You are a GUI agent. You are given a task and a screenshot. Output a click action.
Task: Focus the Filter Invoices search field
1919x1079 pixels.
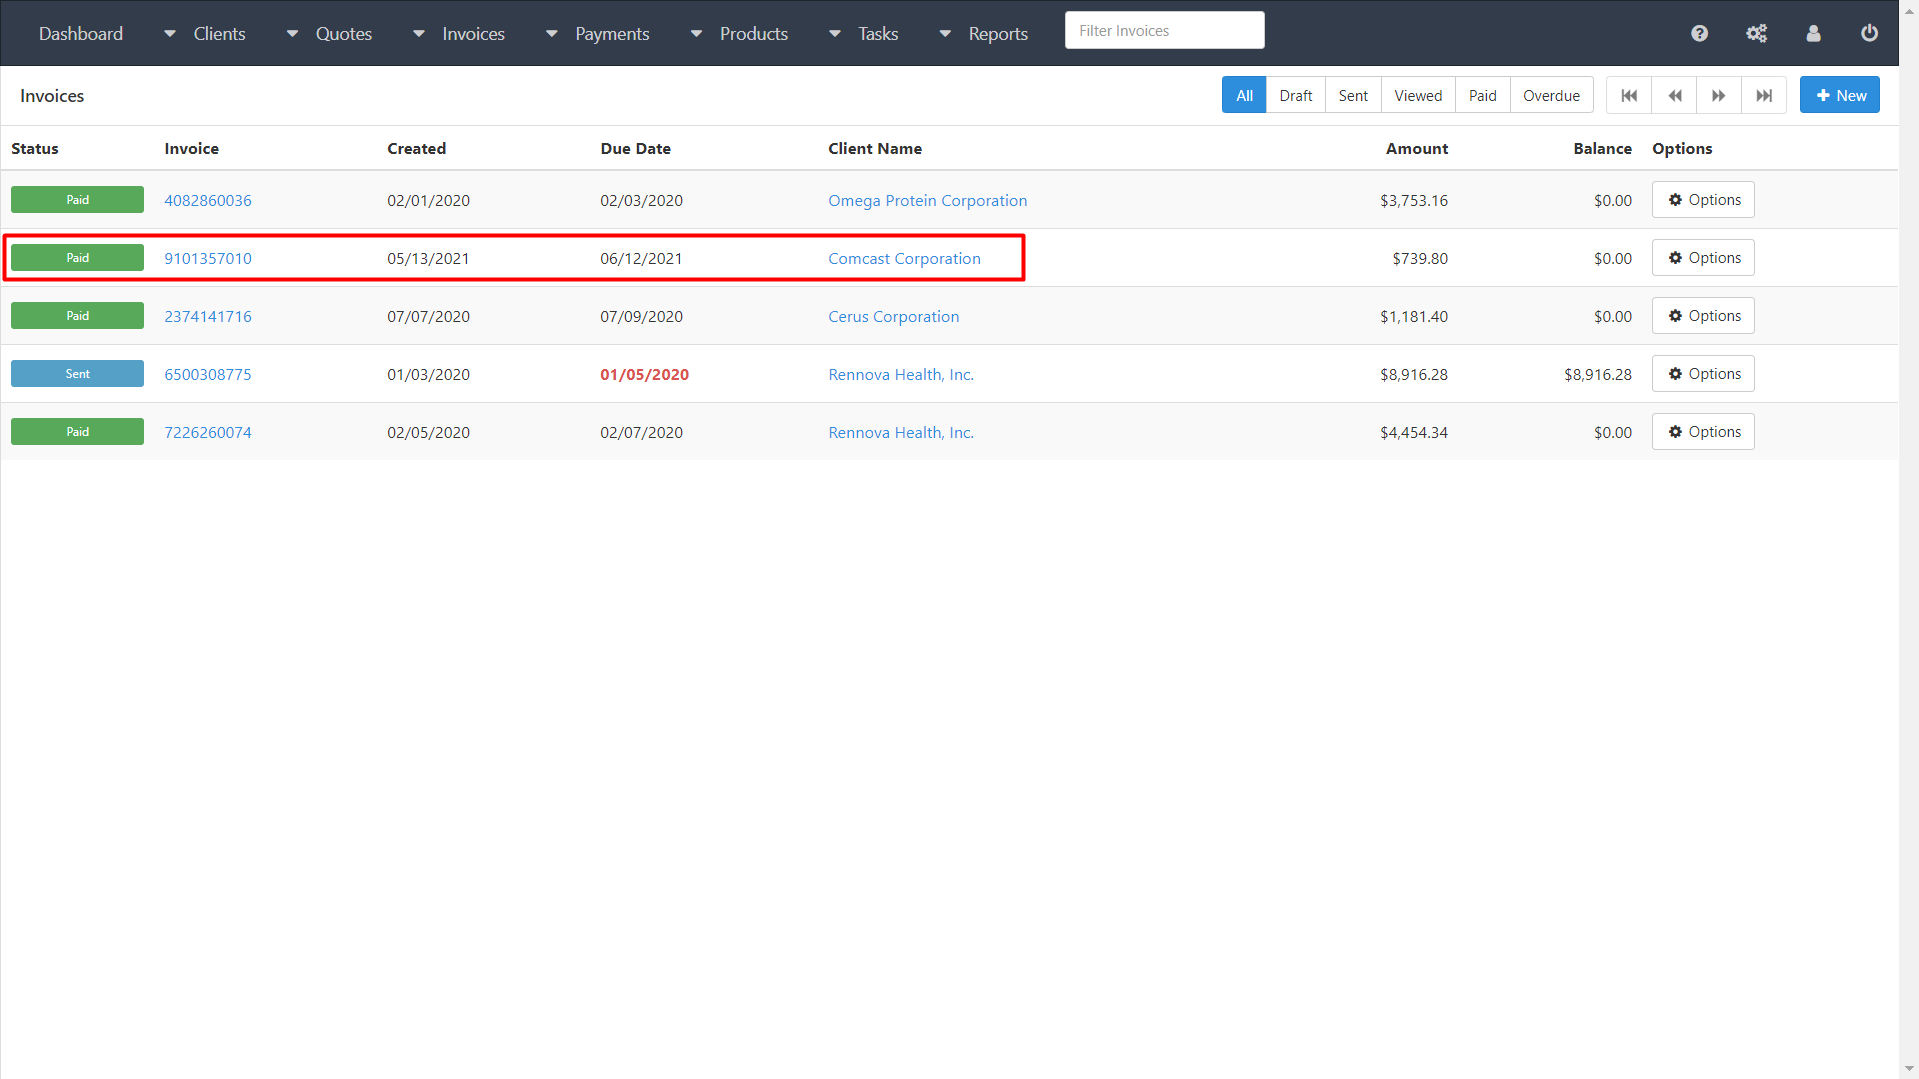(x=1164, y=31)
